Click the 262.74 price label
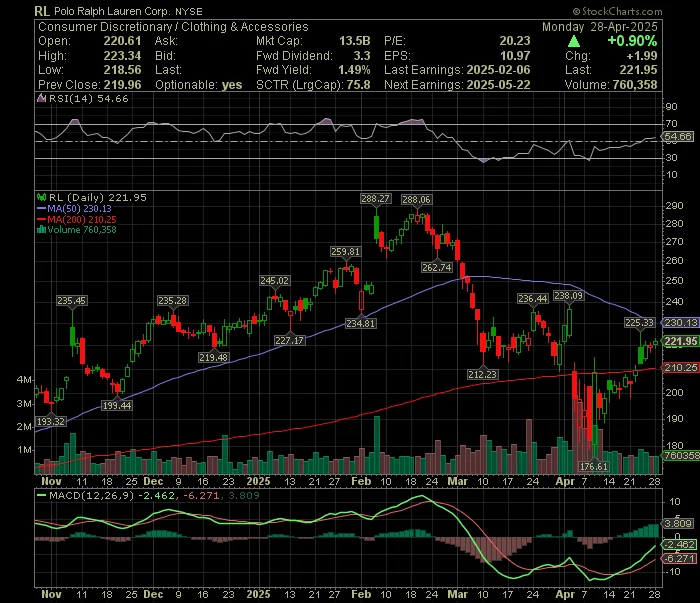 point(437,267)
